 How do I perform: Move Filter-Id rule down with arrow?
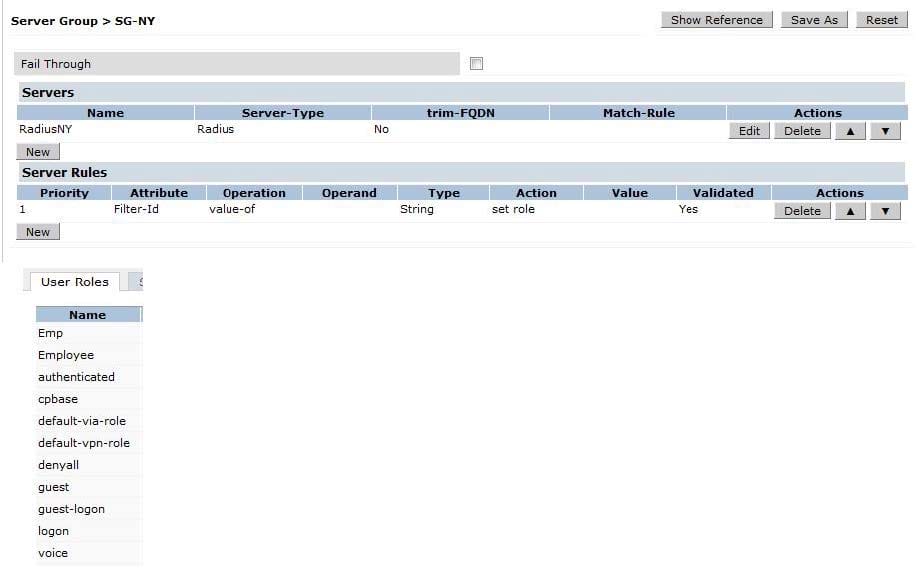coord(885,210)
